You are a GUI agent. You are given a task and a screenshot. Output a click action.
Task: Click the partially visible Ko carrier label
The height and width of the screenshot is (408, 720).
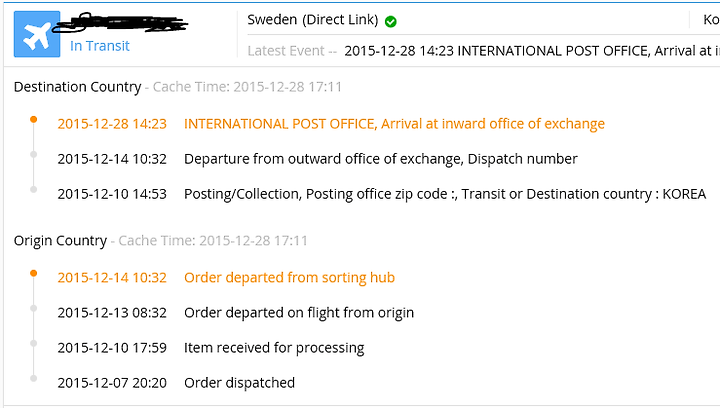click(711, 20)
